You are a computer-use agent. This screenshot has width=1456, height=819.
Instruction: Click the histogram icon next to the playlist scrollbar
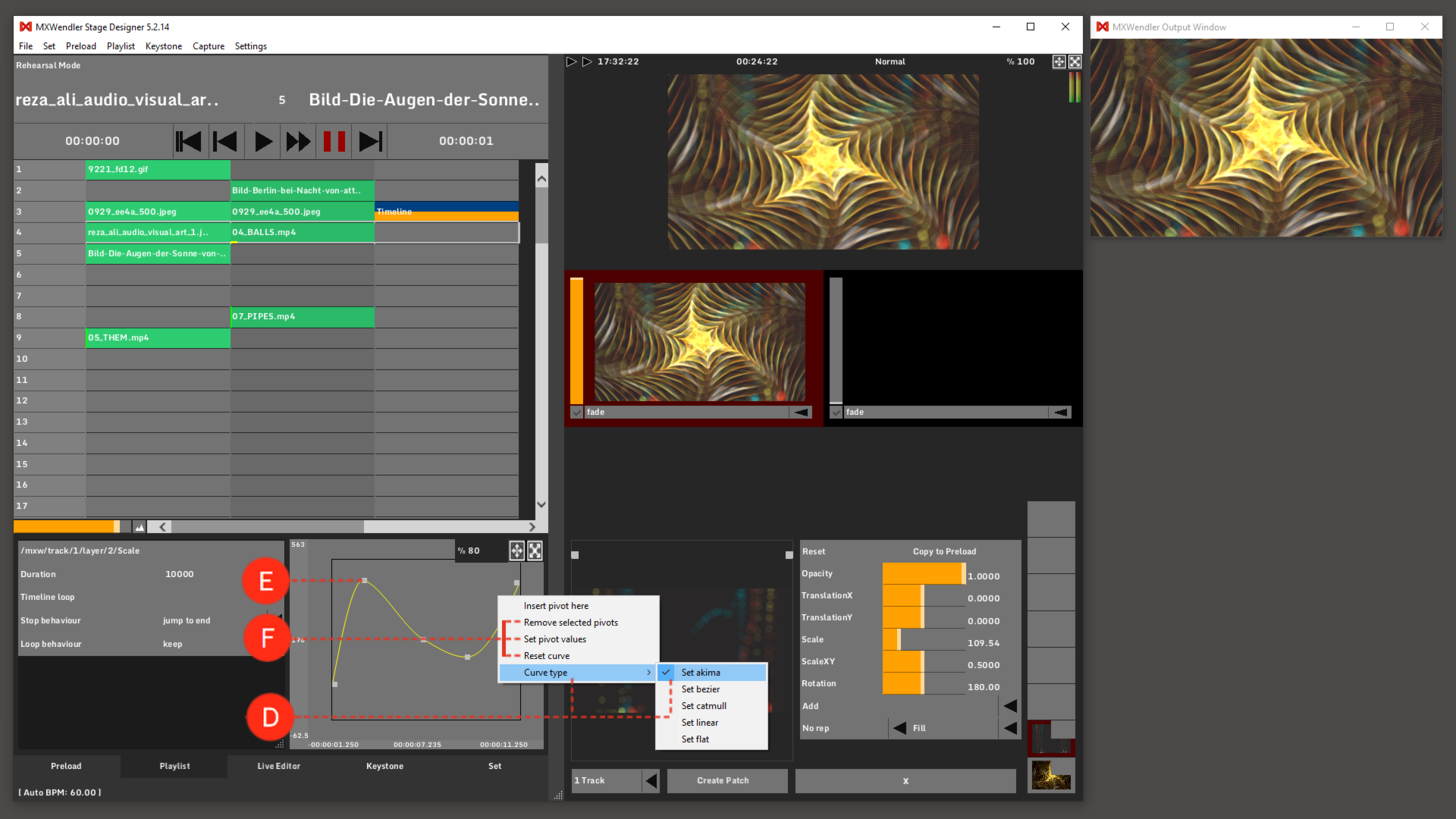141,526
